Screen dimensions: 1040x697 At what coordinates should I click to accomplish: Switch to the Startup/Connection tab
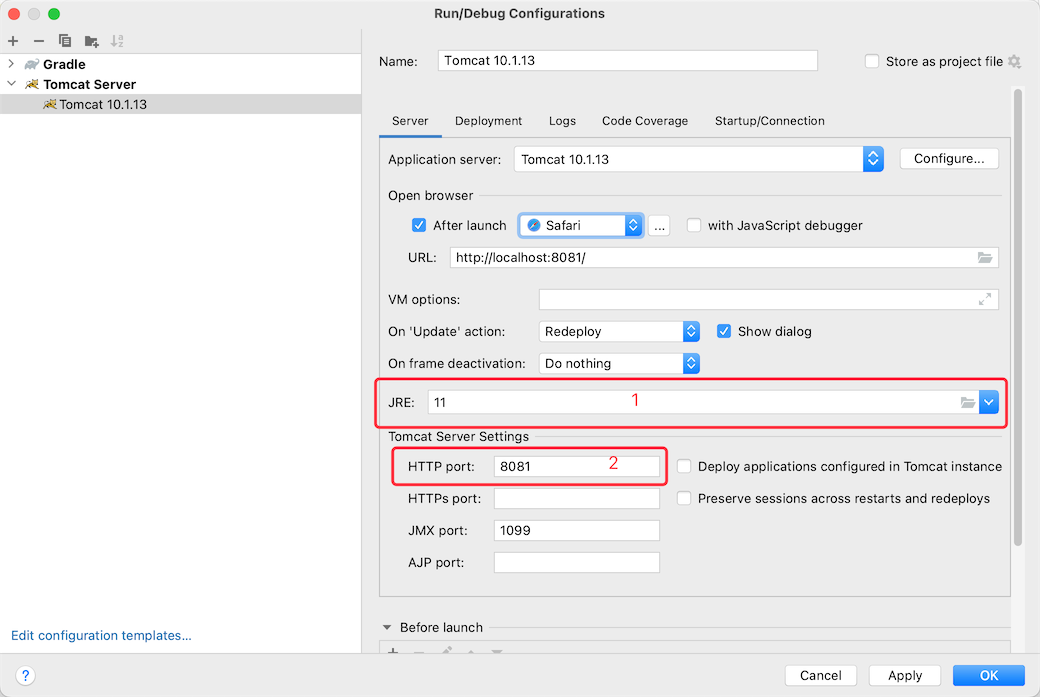coord(769,121)
